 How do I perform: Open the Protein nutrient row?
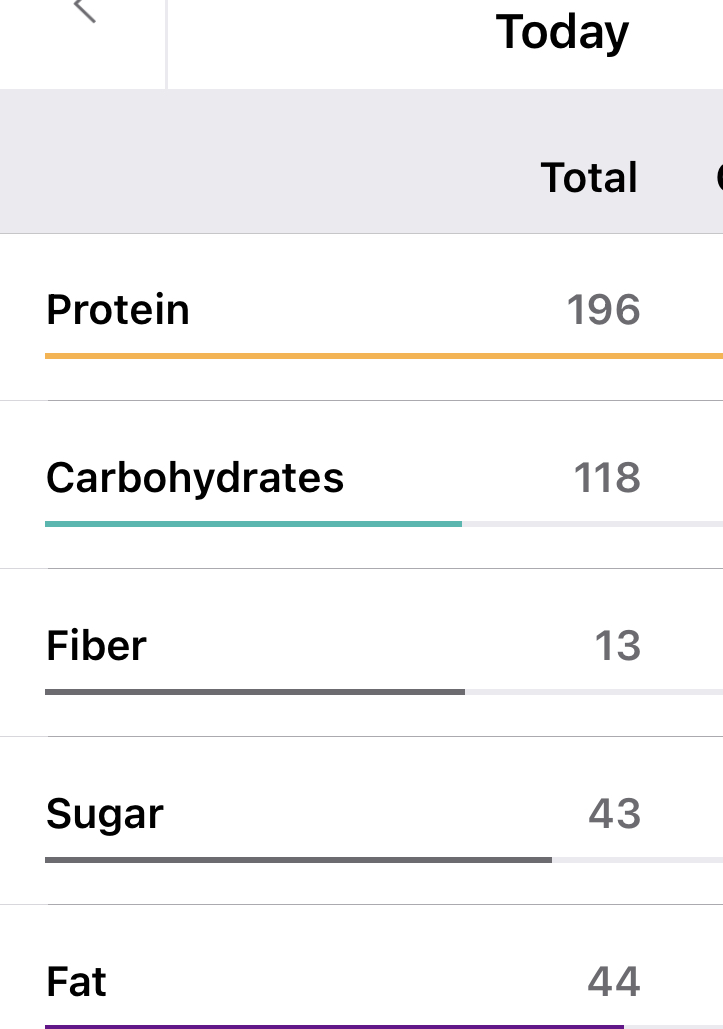[118, 310]
